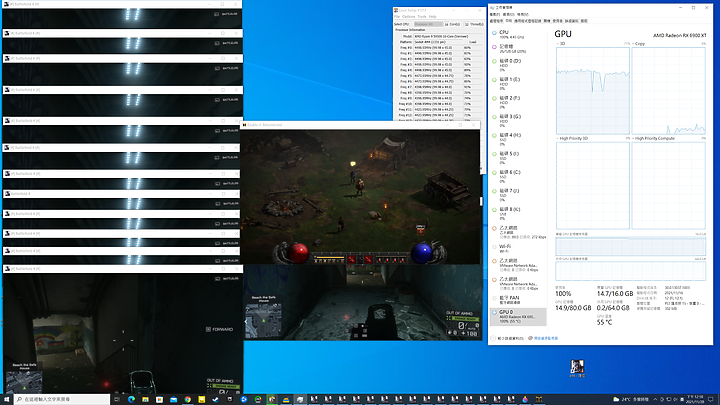Select the Wi-Fi entry in Task Manager sidebar
Screen dimensions: 720x405
coord(518,249)
